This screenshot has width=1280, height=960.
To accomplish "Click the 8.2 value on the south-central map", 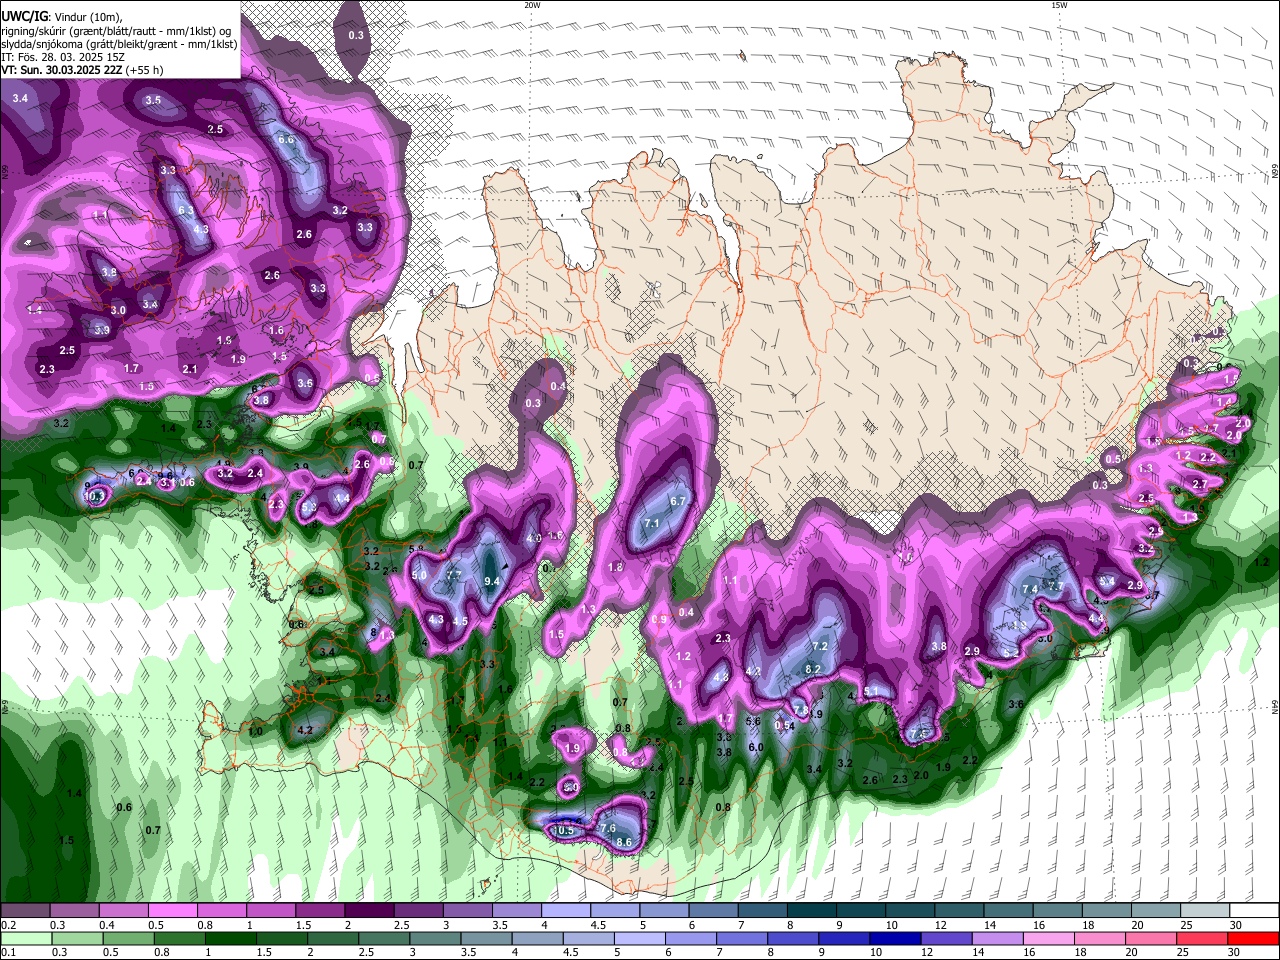I will click(x=813, y=670).
